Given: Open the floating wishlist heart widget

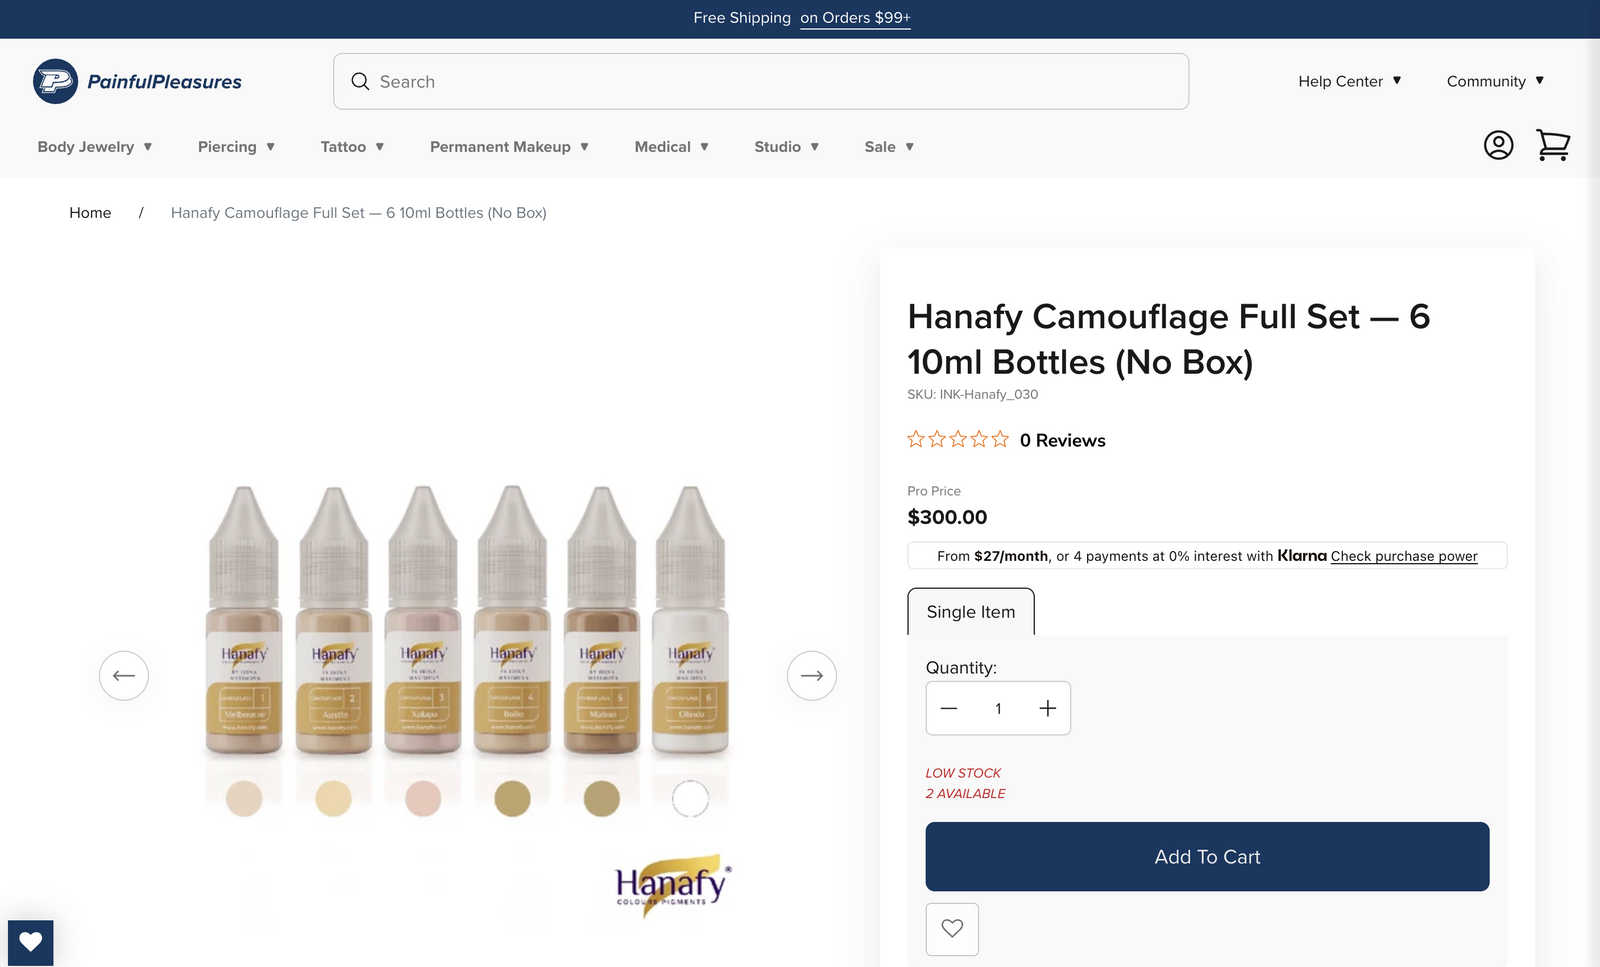Looking at the screenshot, I should tap(31, 942).
